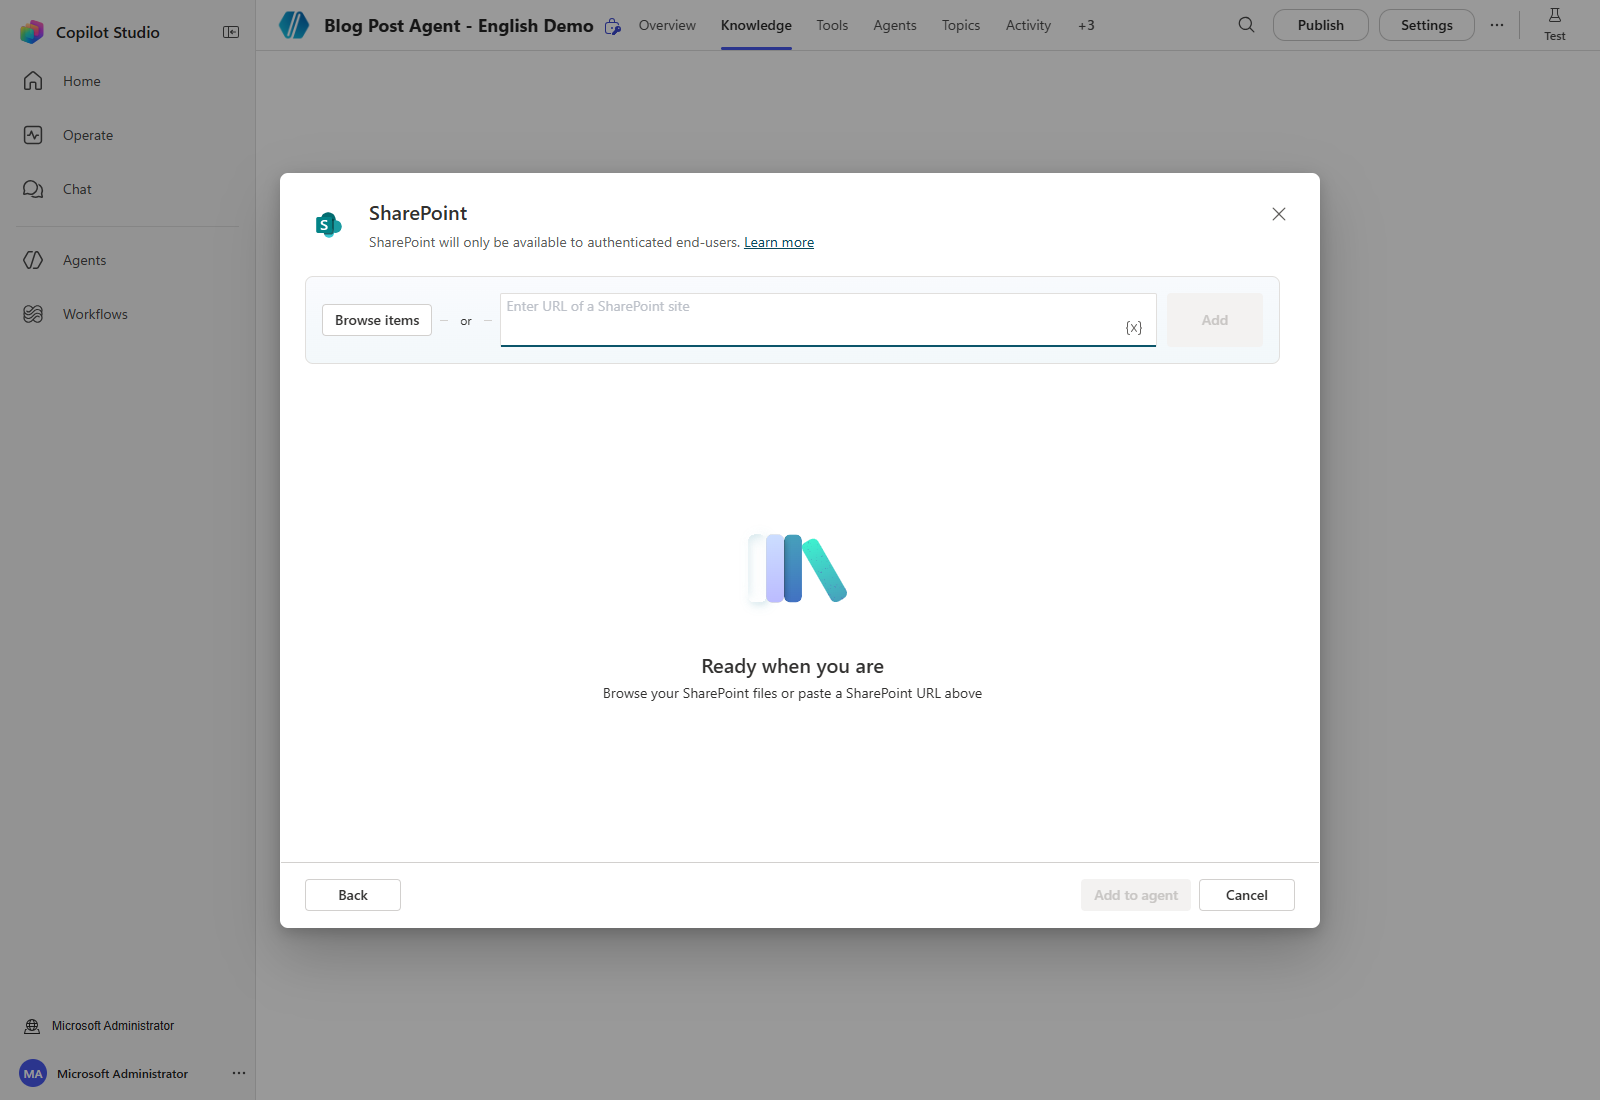Viewport: 1600px width, 1100px height.
Task: Click the books illustration in the dialog
Action: point(797,568)
